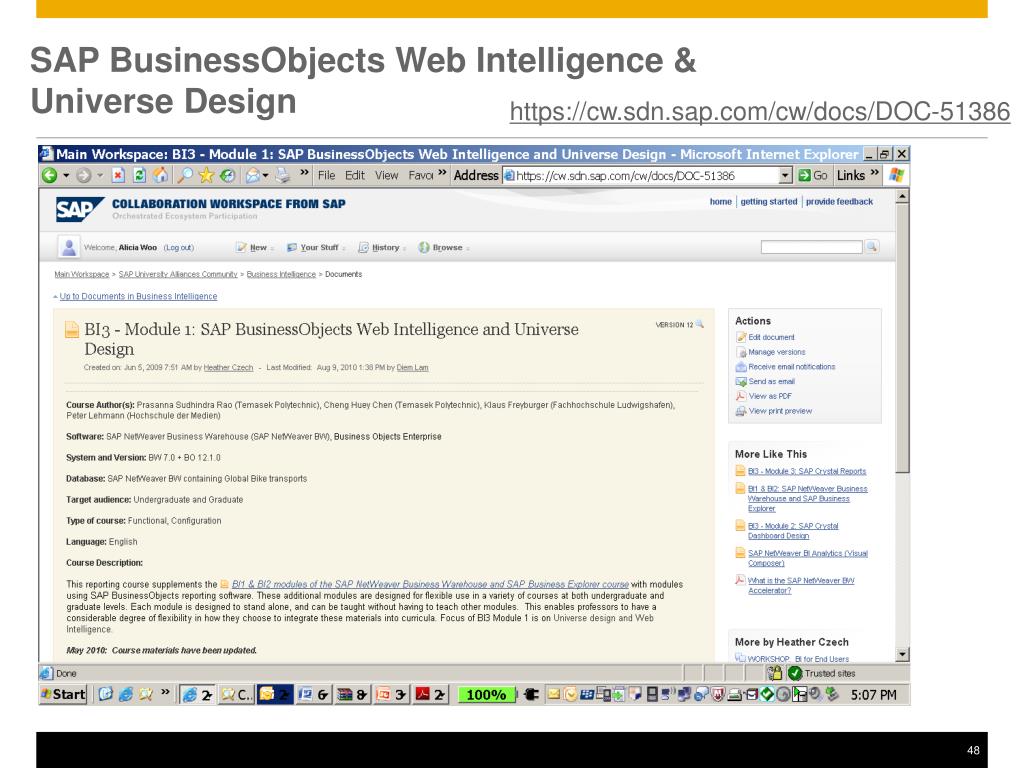Click Manage versions action

pyautogui.click(x=776, y=352)
